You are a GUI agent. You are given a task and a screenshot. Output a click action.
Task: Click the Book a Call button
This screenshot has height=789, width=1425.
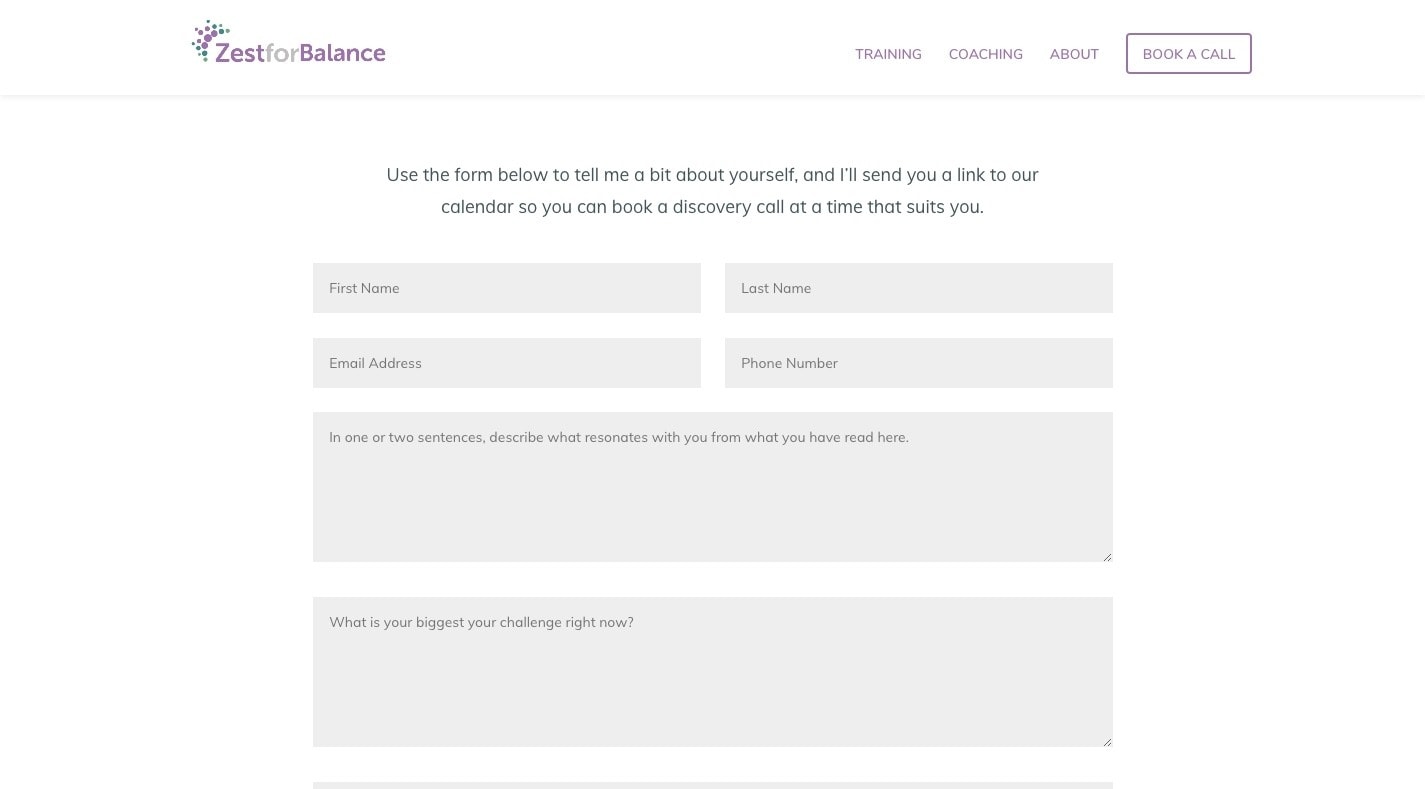(1188, 54)
